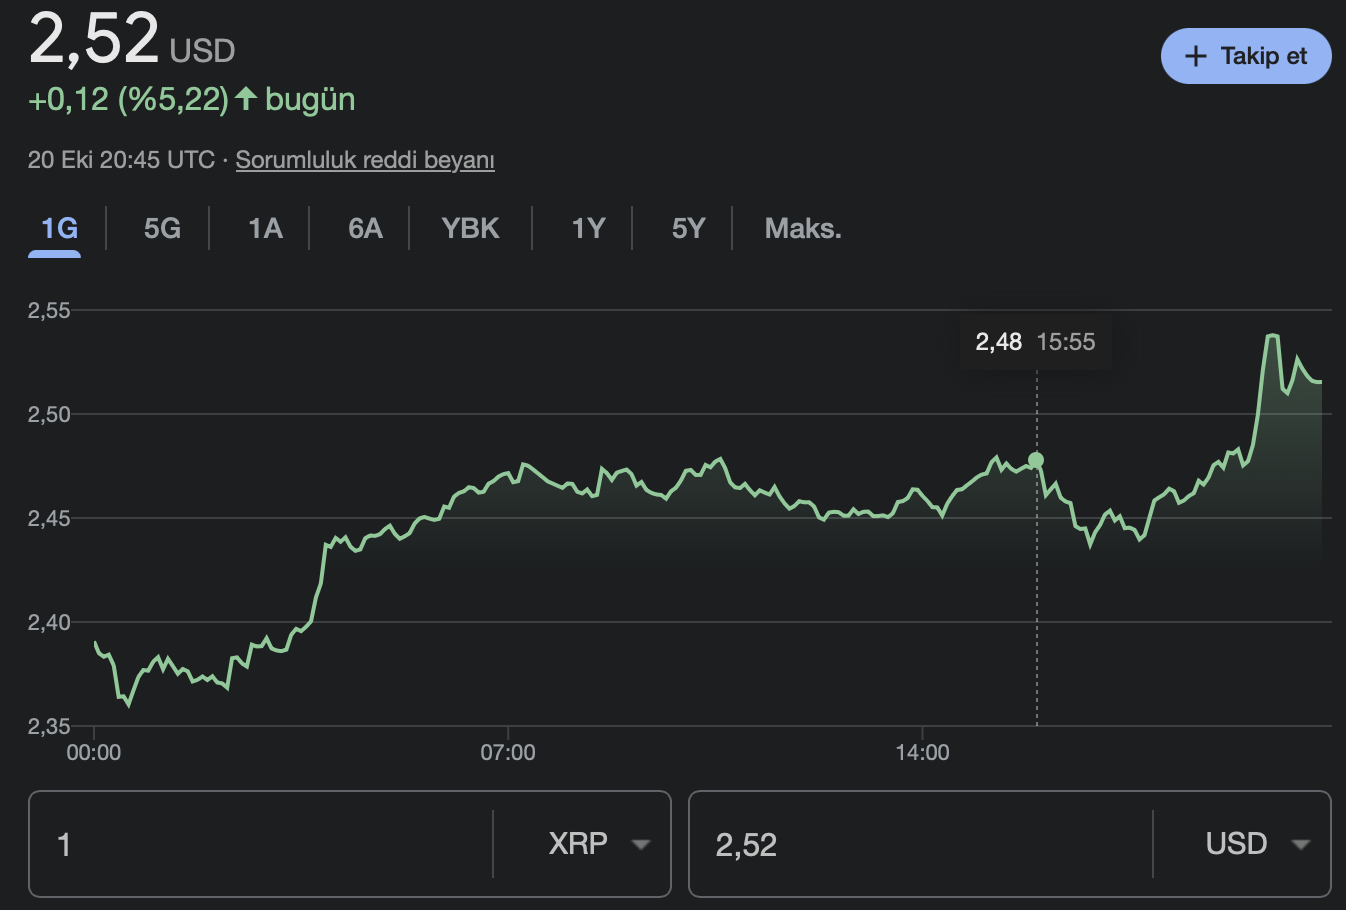Screen dimensions: 1346x910
Task: Focus the USD amount field showing 2,52
Action: tap(920, 845)
